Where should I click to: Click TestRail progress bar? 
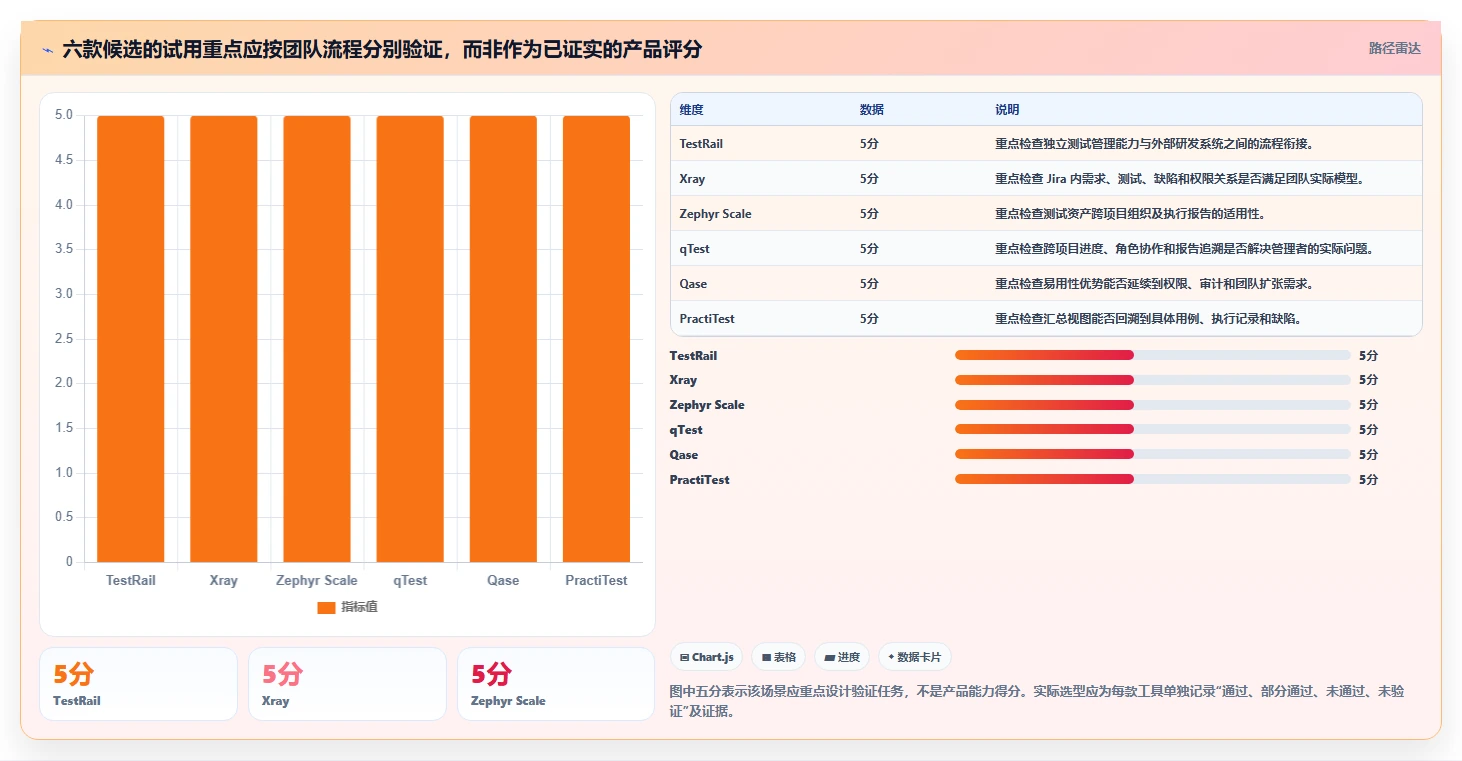(x=1152, y=355)
